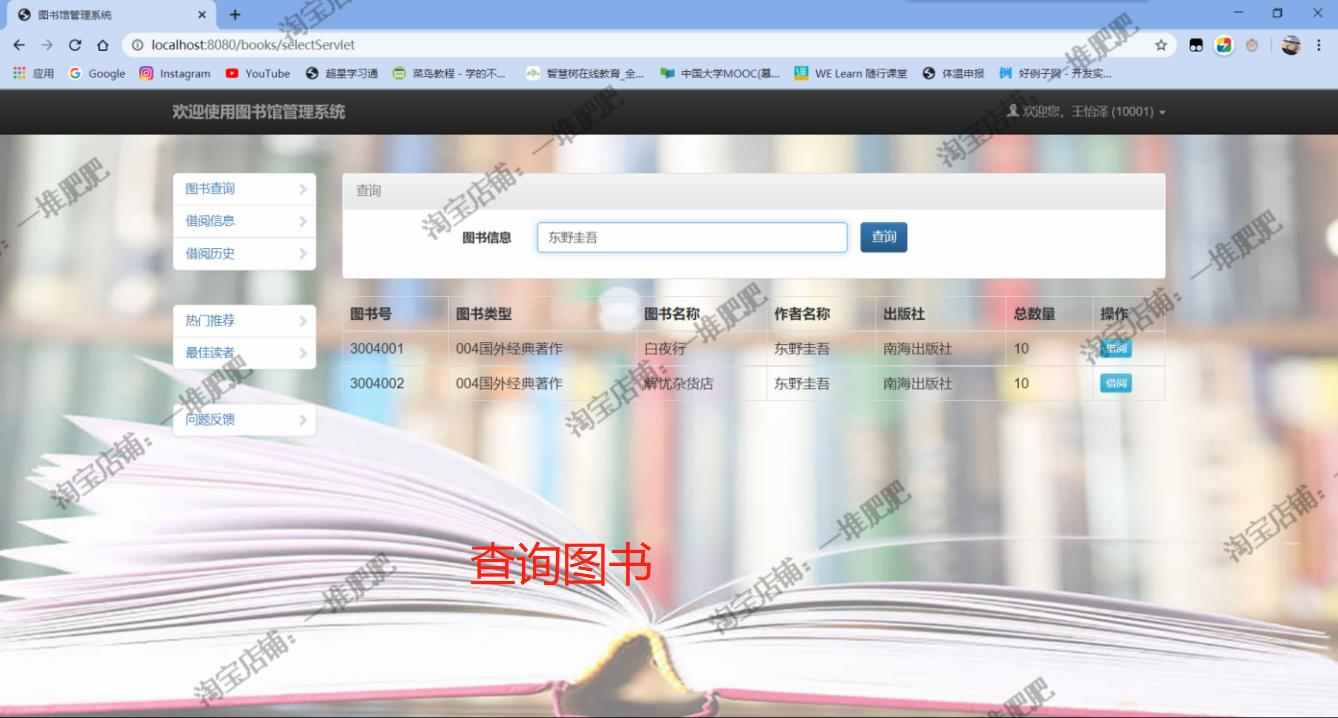
Task: Bookmark this page with the star icon
Action: point(1161,45)
